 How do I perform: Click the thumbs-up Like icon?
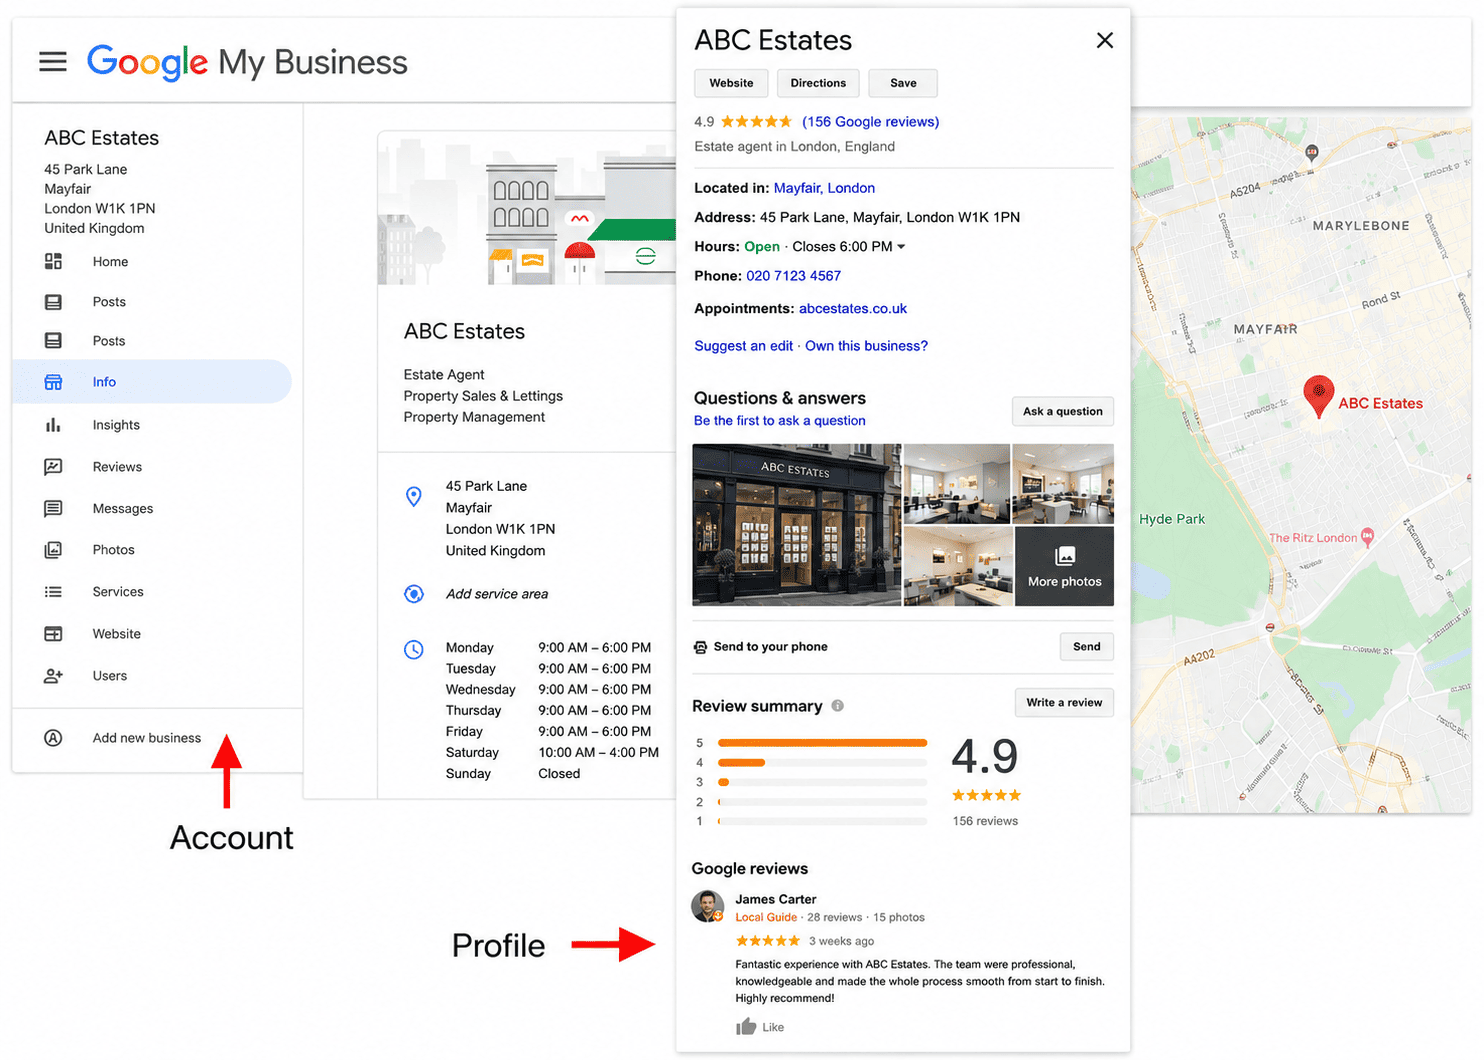(x=746, y=1026)
